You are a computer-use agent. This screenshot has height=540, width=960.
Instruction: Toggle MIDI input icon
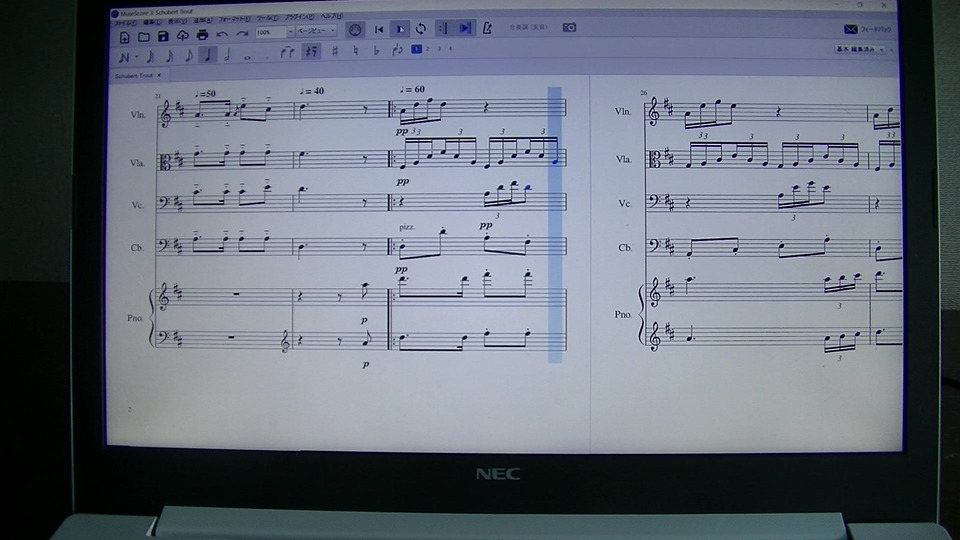(x=354, y=29)
